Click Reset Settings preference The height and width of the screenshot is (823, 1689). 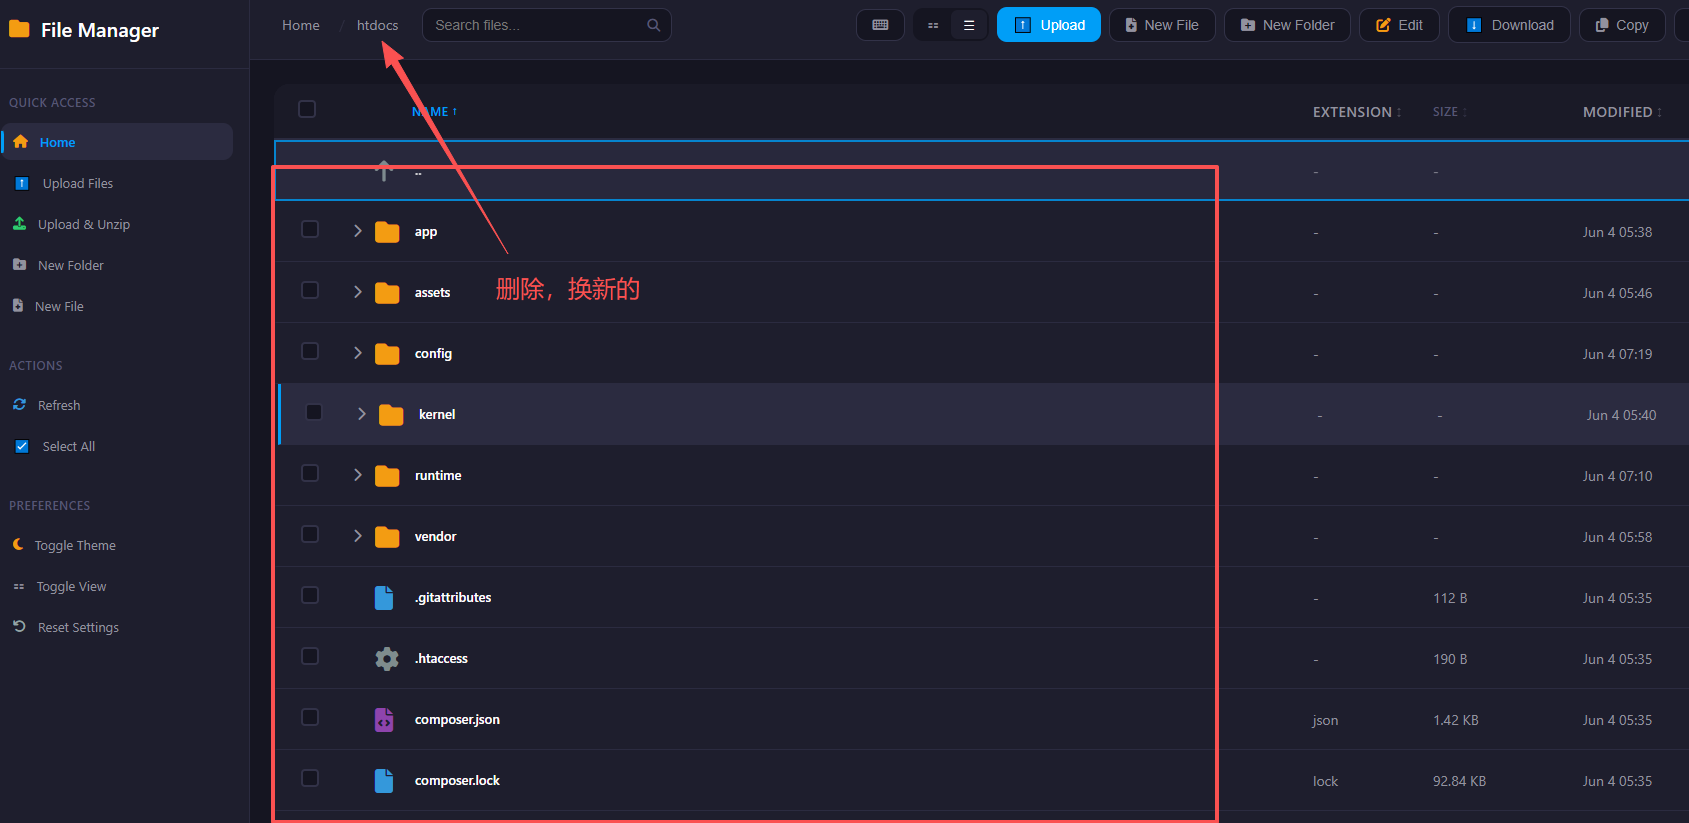(117, 627)
